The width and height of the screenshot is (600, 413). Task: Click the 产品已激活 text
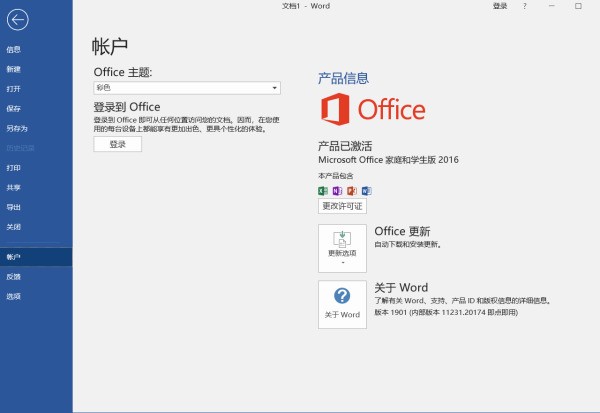(x=345, y=146)
